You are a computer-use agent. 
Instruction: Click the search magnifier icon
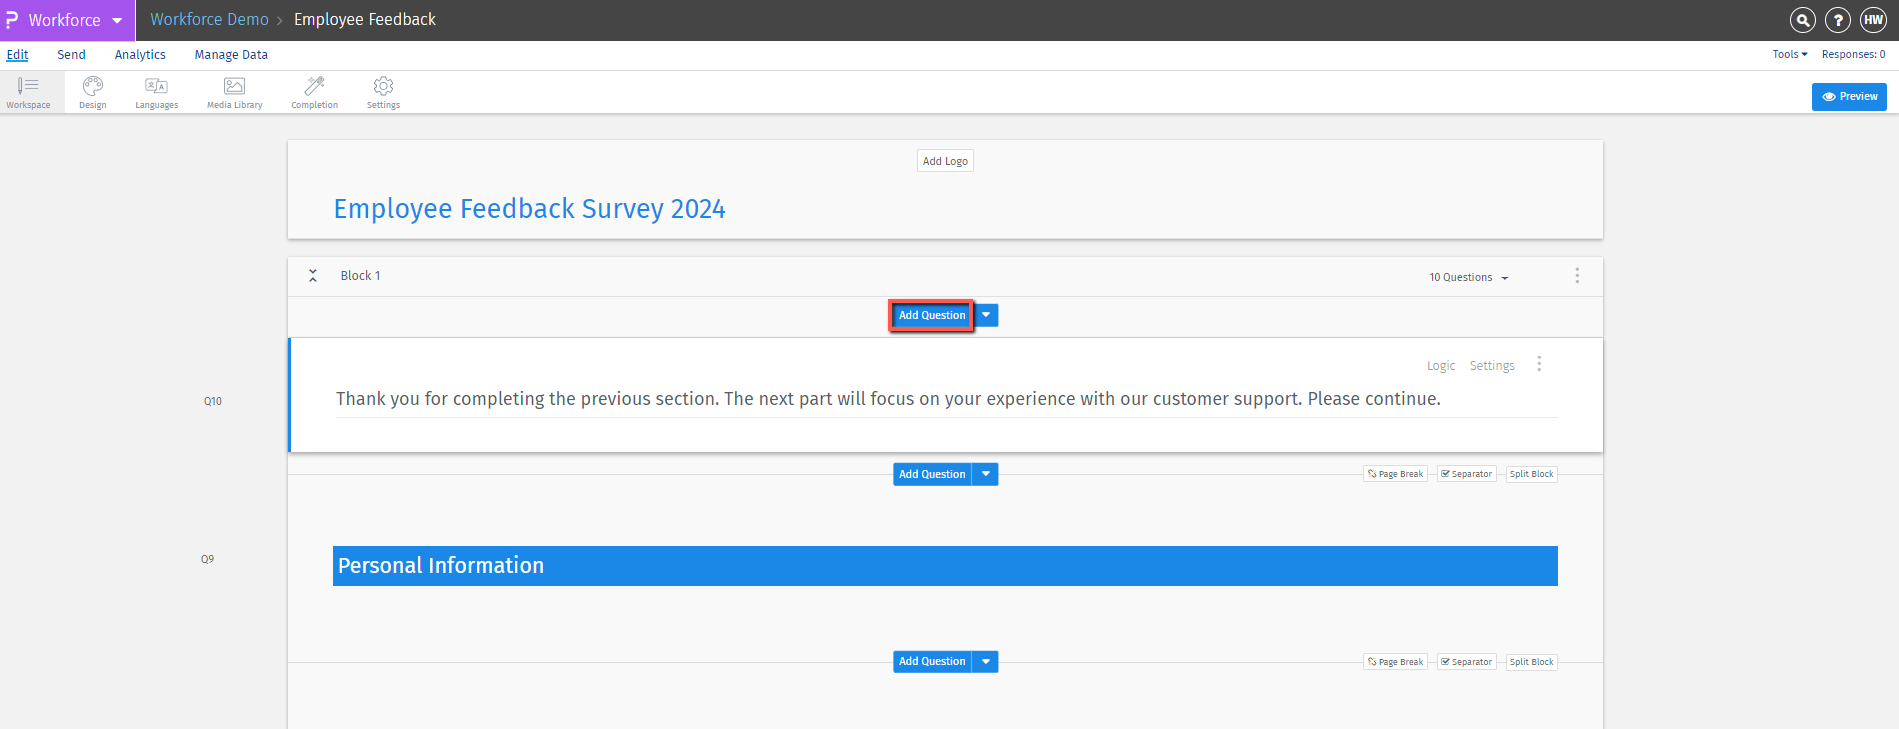(x=1802, y=20)
